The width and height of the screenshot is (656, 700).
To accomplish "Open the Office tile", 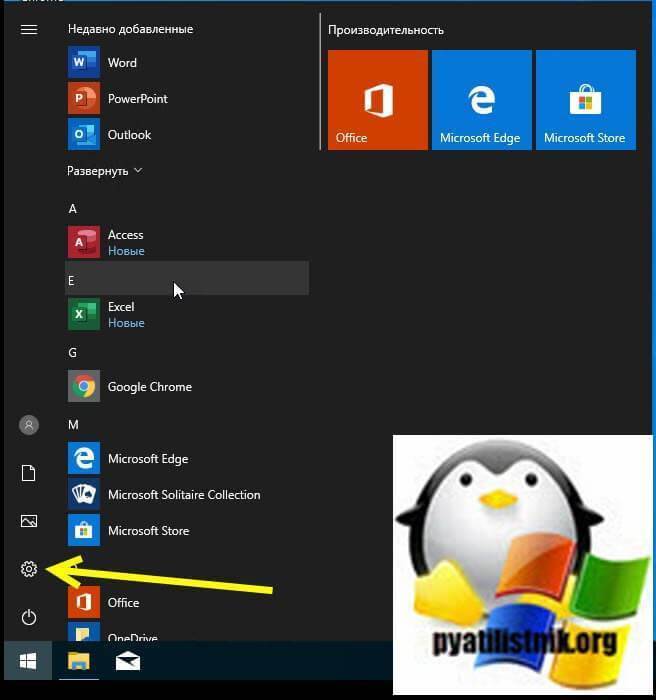I will [378, 100].
